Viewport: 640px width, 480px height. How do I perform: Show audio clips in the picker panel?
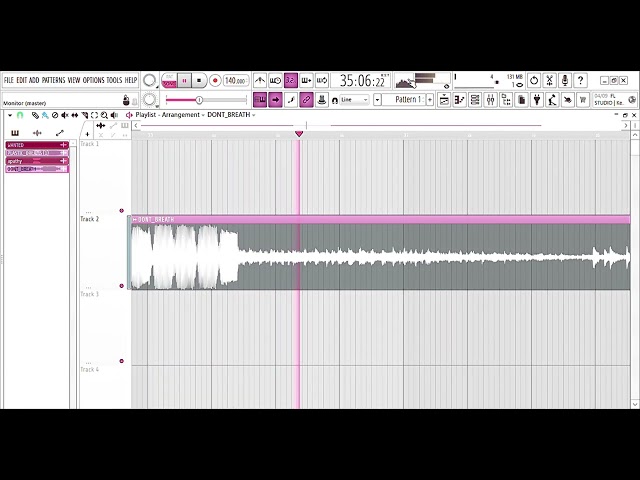pyautogui.click(x=37, y=133)
